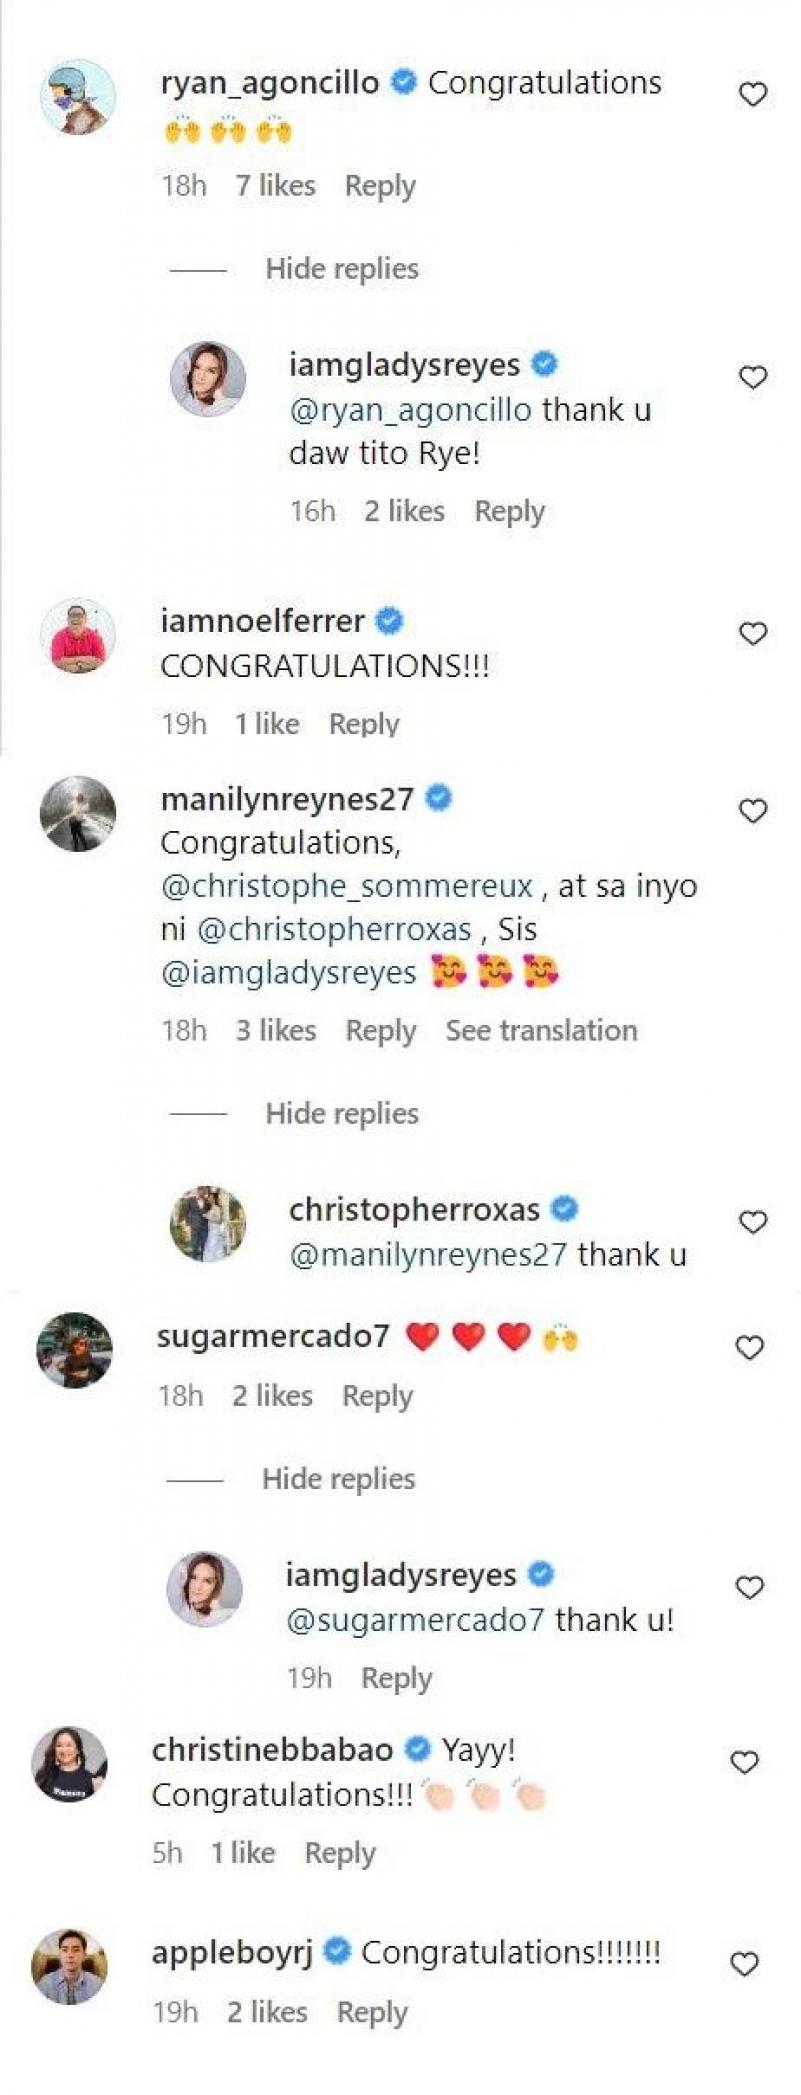
Task: Open the @christophe_sommereux mention link
Action: 347,886
